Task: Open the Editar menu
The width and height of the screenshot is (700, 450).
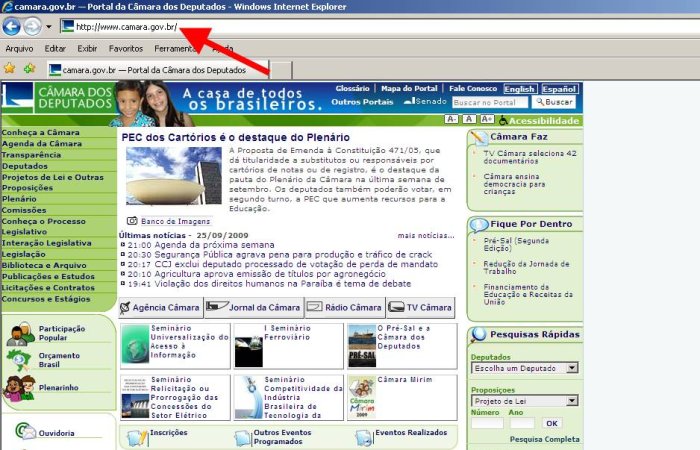Action: [x=55, y=48]
